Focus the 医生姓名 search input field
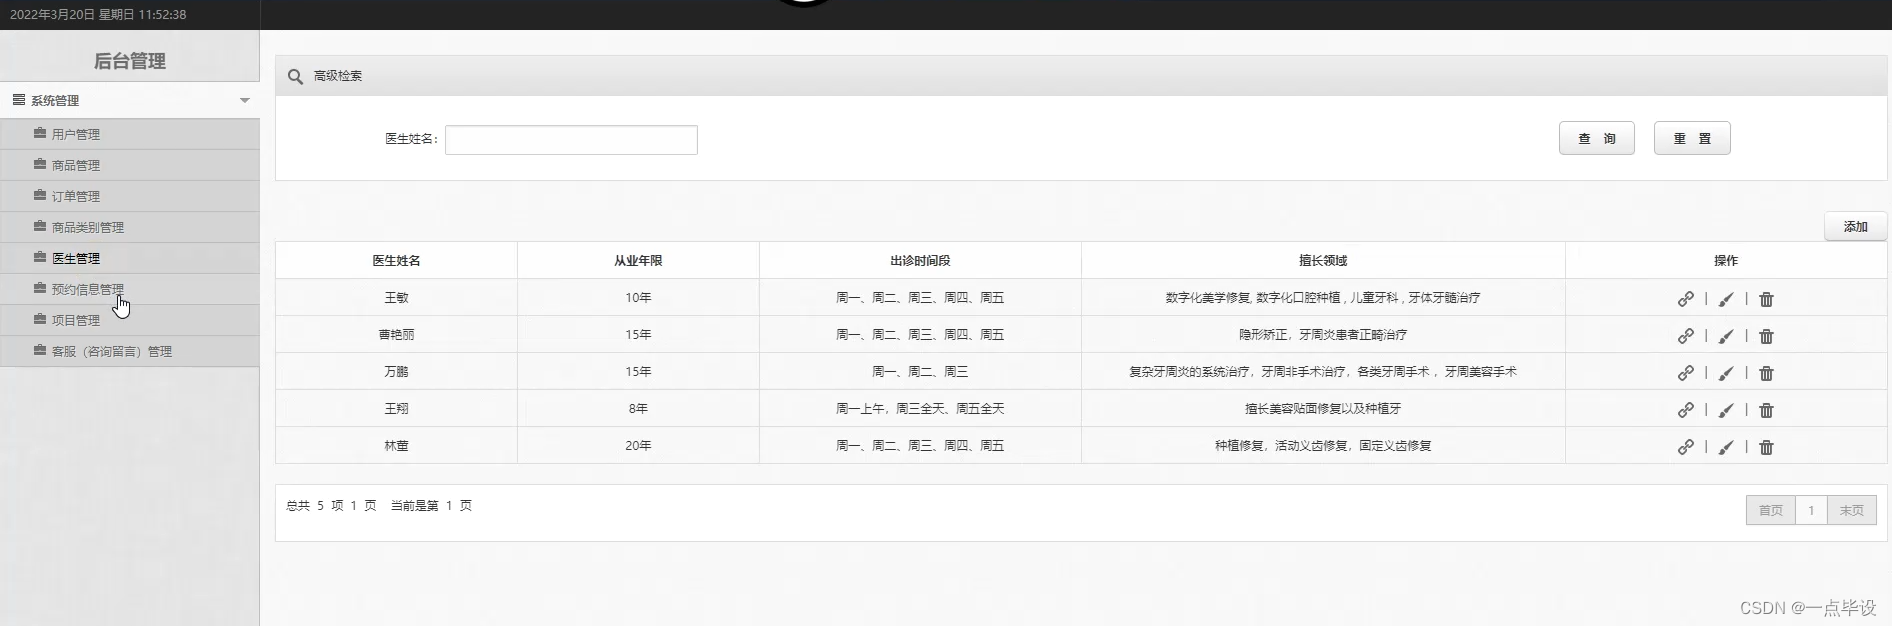The width and height of the screenshot is (1892, 626). (571, 140)
